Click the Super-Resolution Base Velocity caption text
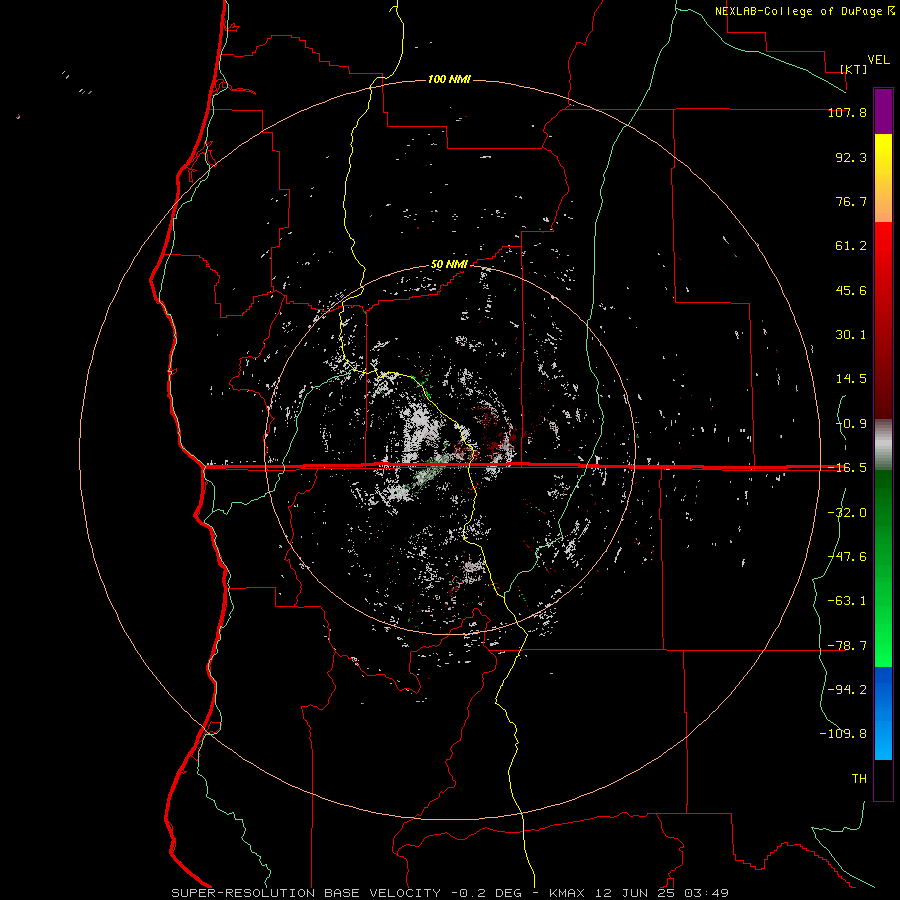 point(450,893)
